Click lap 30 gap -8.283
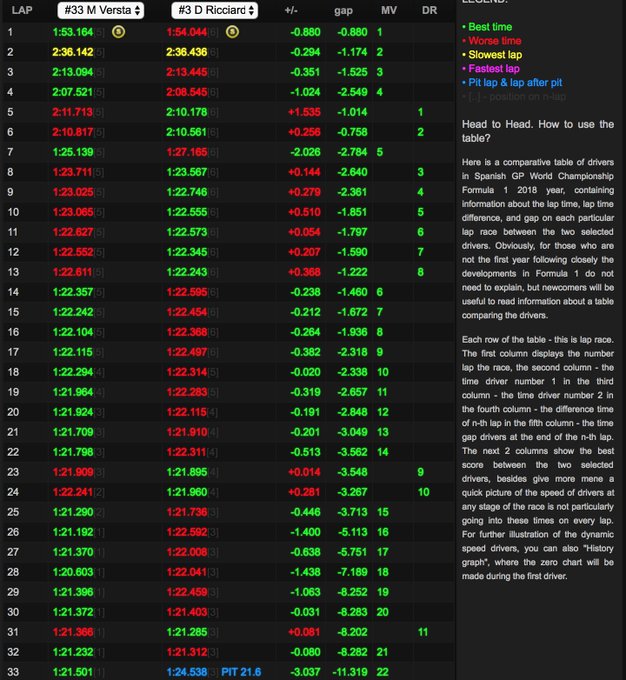The image size is (626, 680). tap(352, 612)
